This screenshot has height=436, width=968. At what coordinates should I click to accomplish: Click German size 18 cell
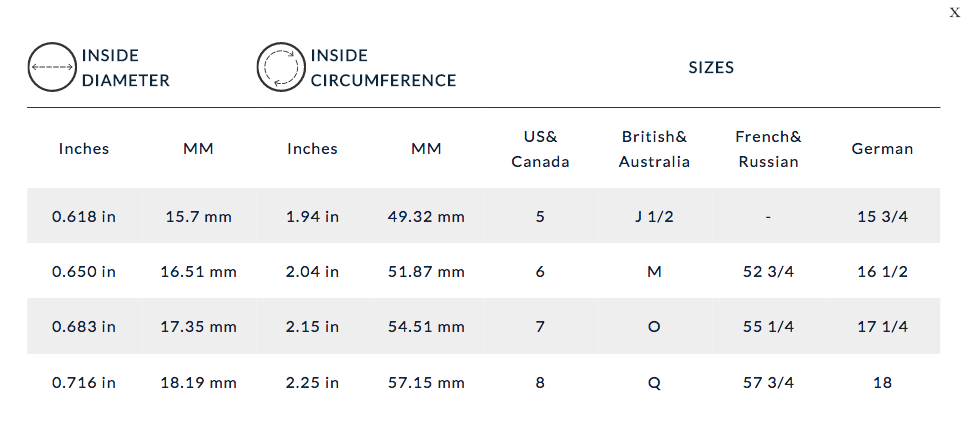[x=882, y=382]
